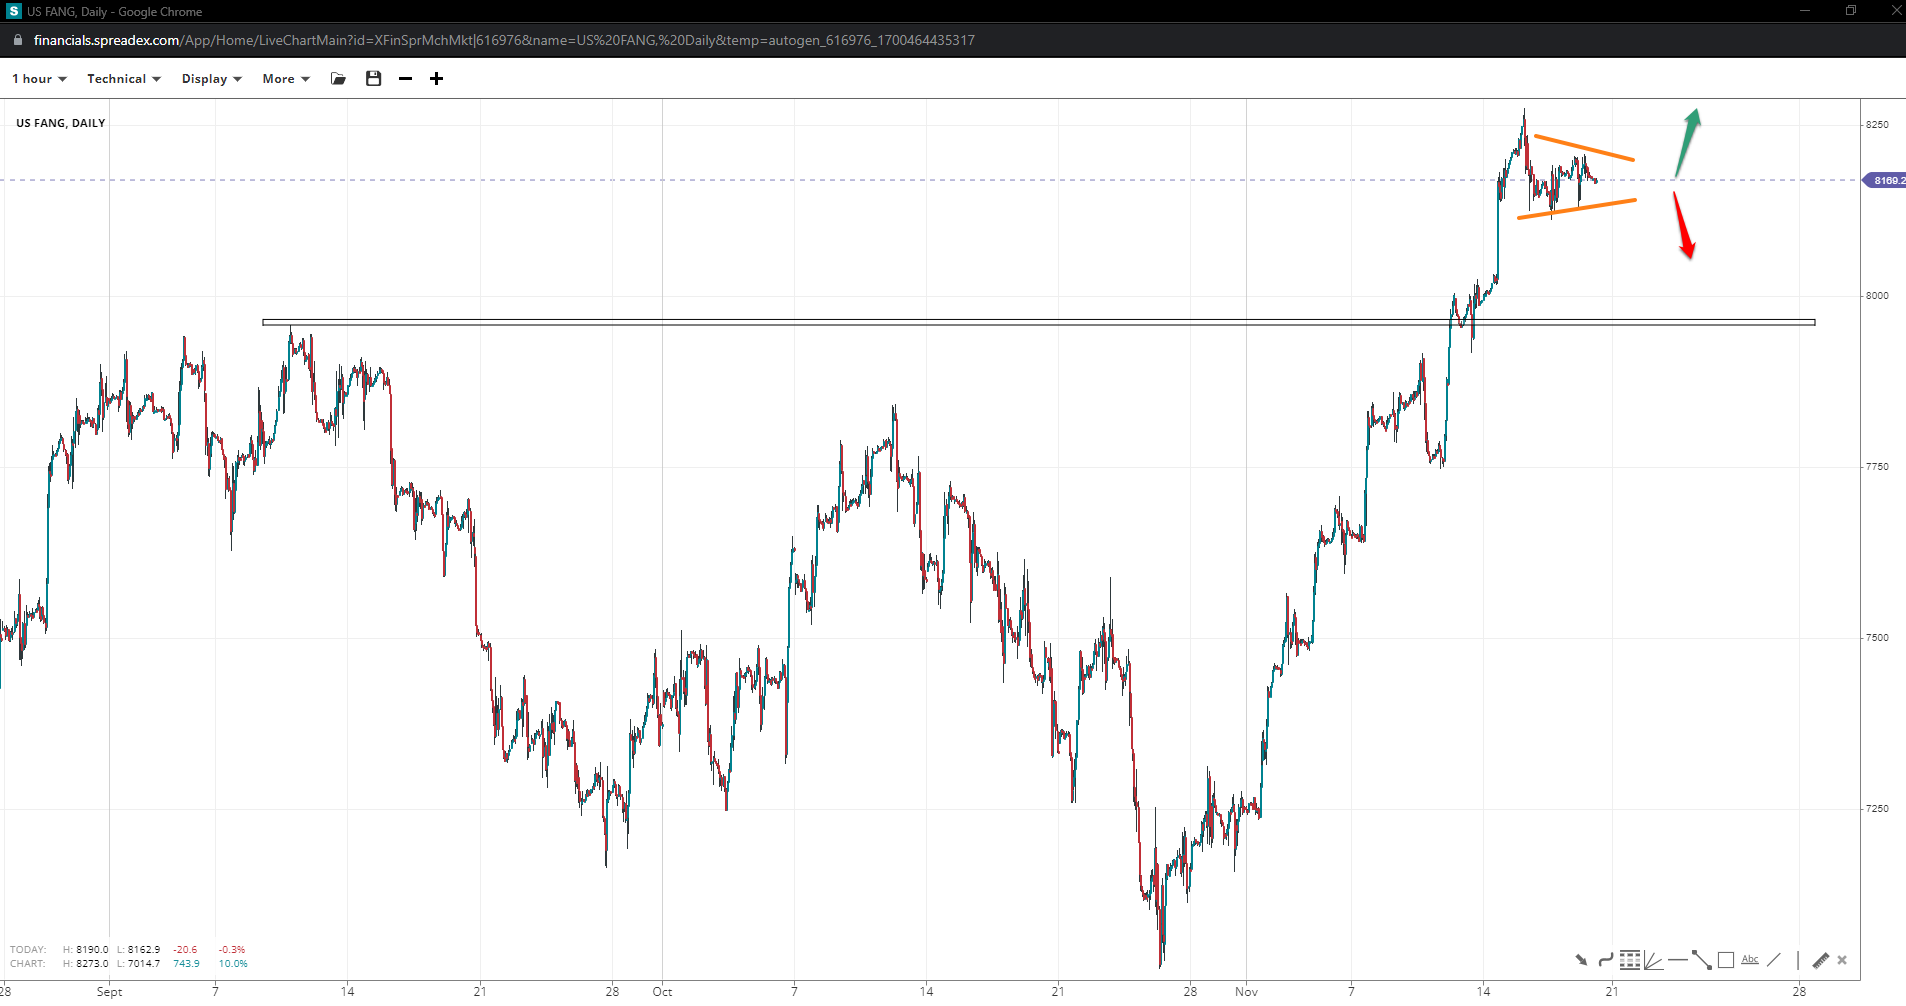Select the freehand curve drawing tool
1906x1006 pixels.
pos(1605,960)
